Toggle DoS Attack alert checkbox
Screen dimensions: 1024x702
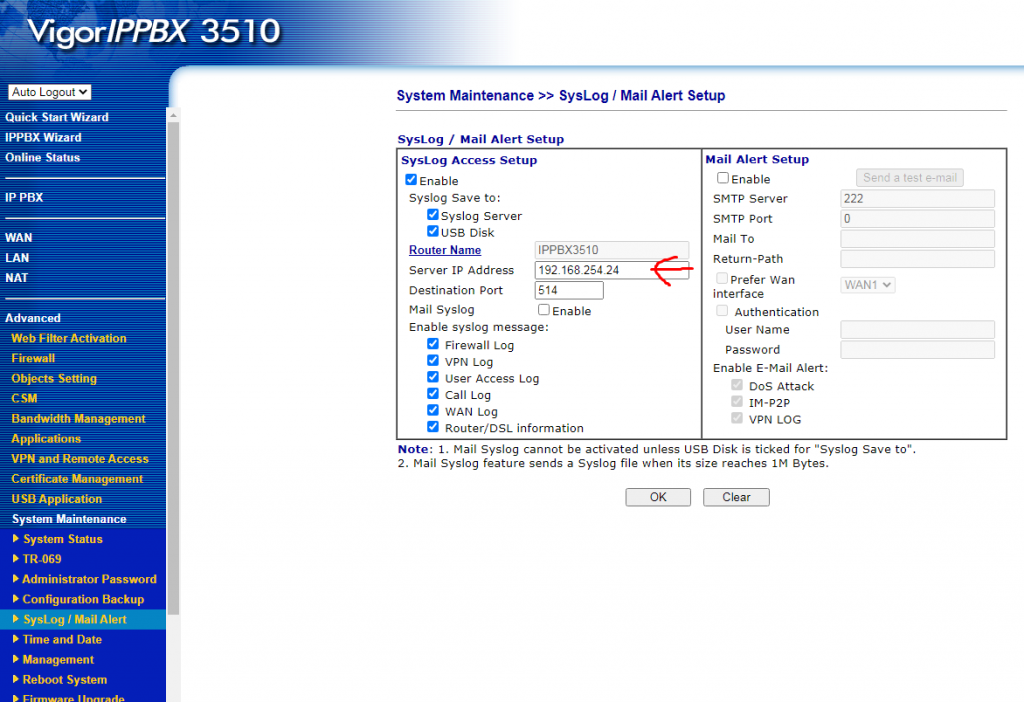(737, 385)
